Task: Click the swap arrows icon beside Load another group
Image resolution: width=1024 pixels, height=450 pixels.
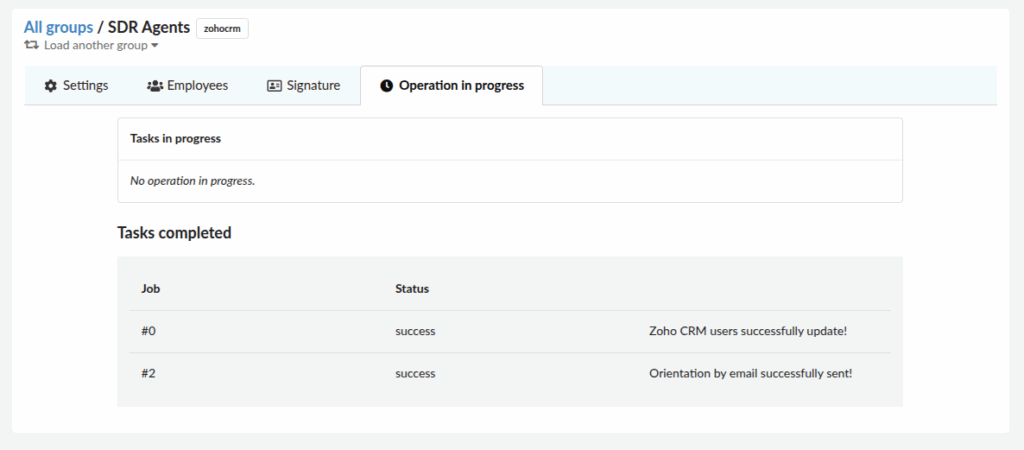Action: pos(32,45)
